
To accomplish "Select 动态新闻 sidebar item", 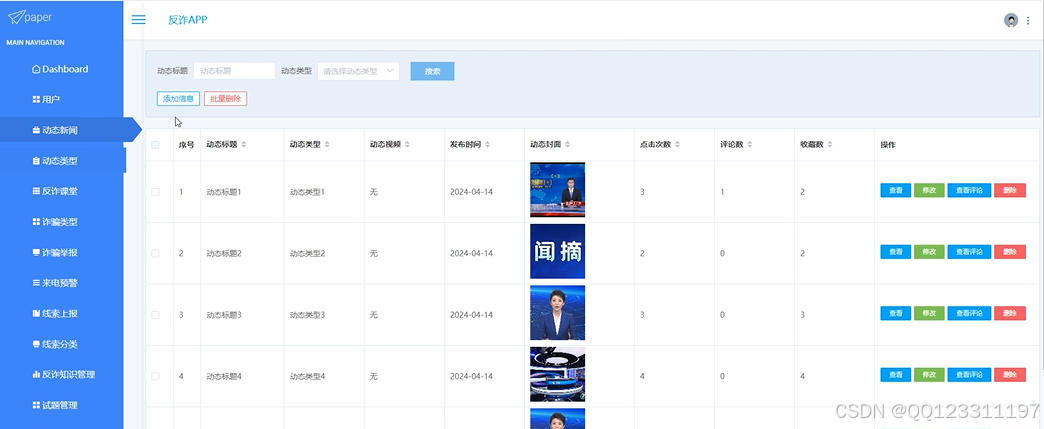I will click(x=61, y=130).
